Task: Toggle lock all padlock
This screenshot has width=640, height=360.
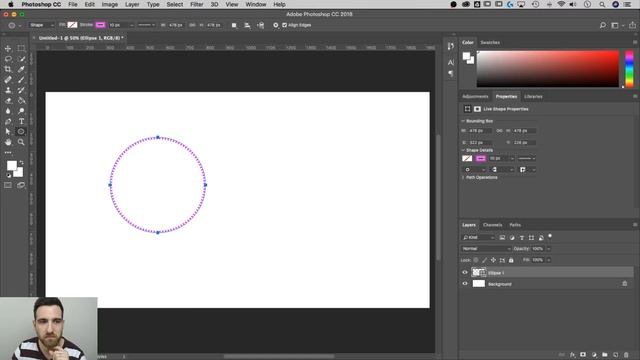Action: pos(511,260)
